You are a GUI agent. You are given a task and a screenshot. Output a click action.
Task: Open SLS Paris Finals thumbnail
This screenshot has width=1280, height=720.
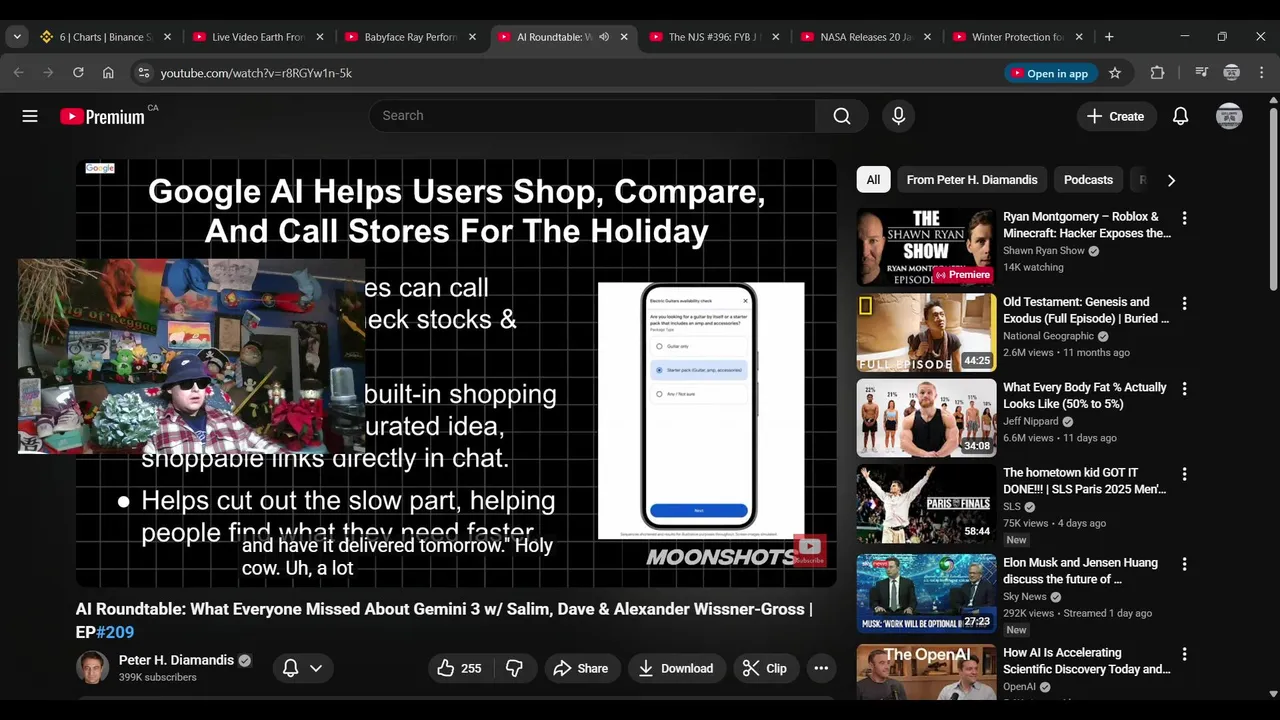926,503
